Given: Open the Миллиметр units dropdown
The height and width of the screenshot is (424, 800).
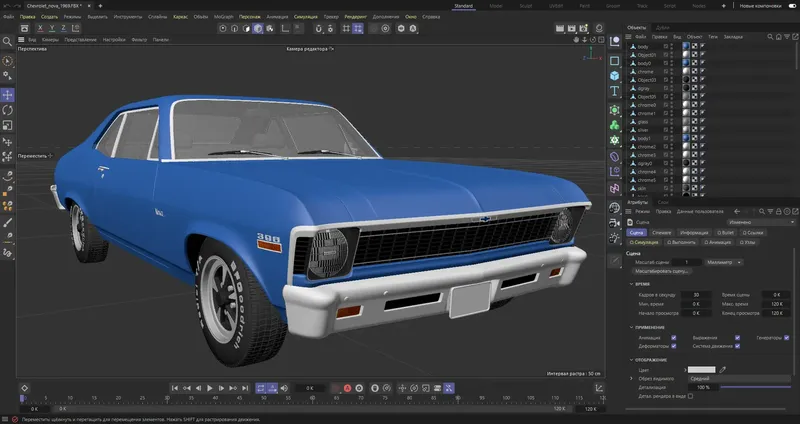Looking at the screenshot, I should (x=724, y=262).
